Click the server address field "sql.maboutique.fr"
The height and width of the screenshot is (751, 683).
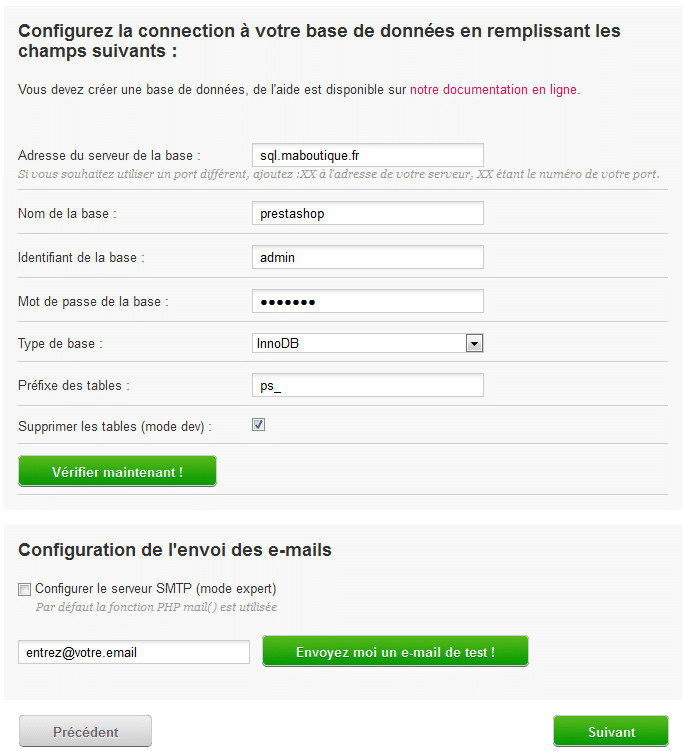point(367,155)
